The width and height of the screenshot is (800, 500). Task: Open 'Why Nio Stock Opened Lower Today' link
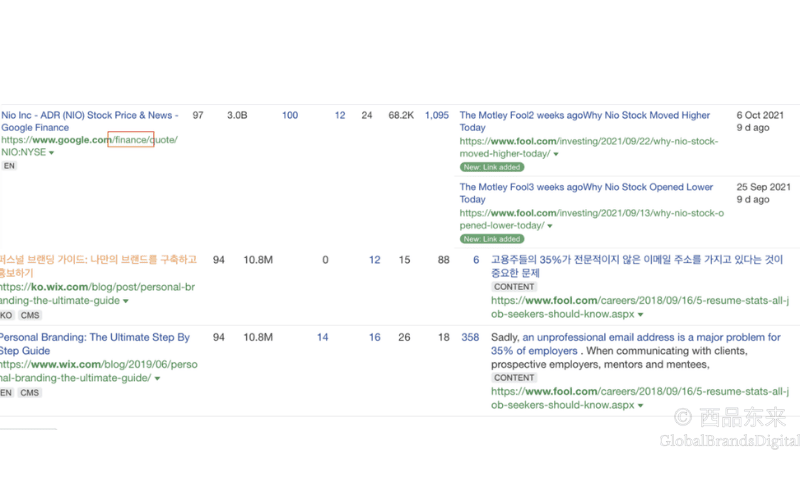point(586,193)
